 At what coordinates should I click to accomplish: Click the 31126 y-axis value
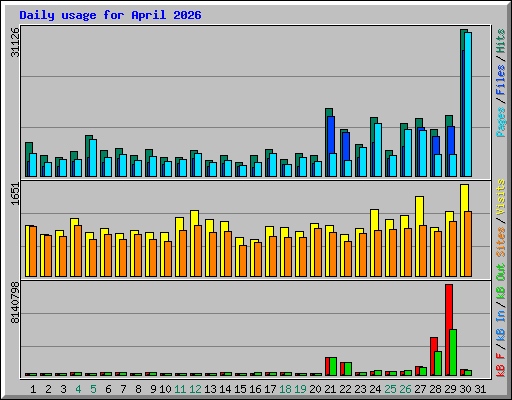pos(15,42)
